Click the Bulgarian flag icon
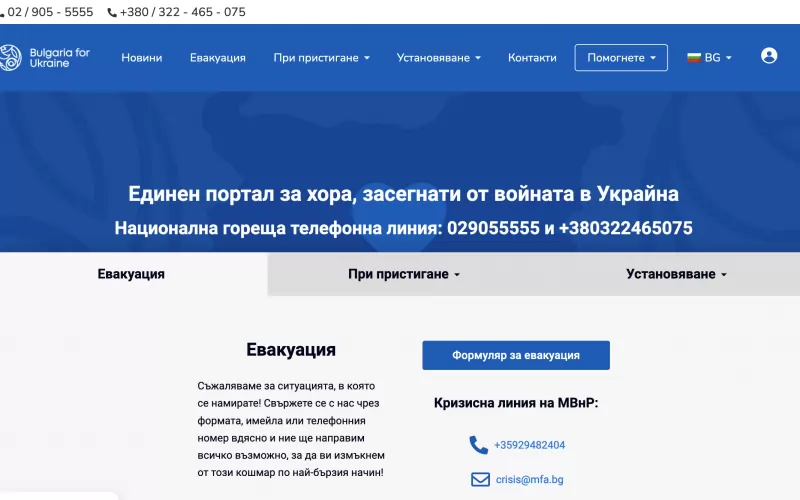 (693, 58)
